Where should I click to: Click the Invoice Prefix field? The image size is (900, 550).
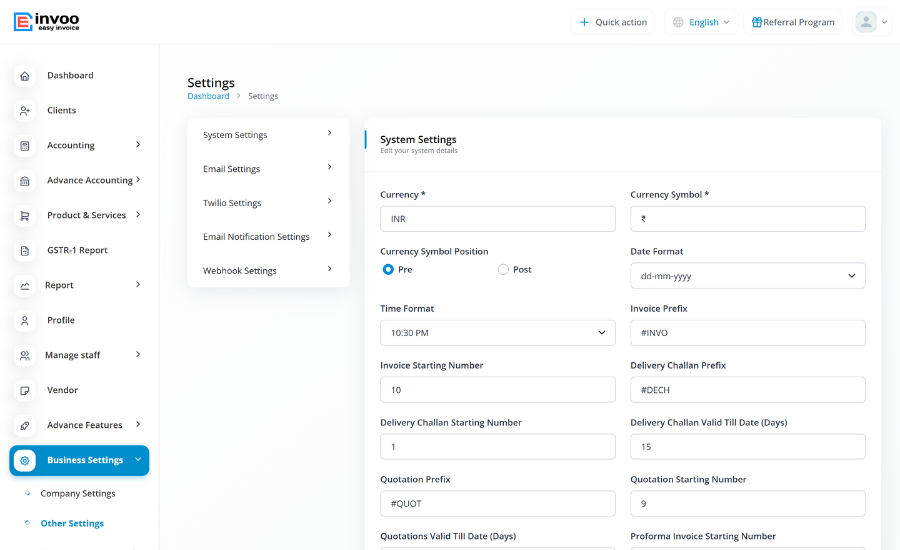747,332
